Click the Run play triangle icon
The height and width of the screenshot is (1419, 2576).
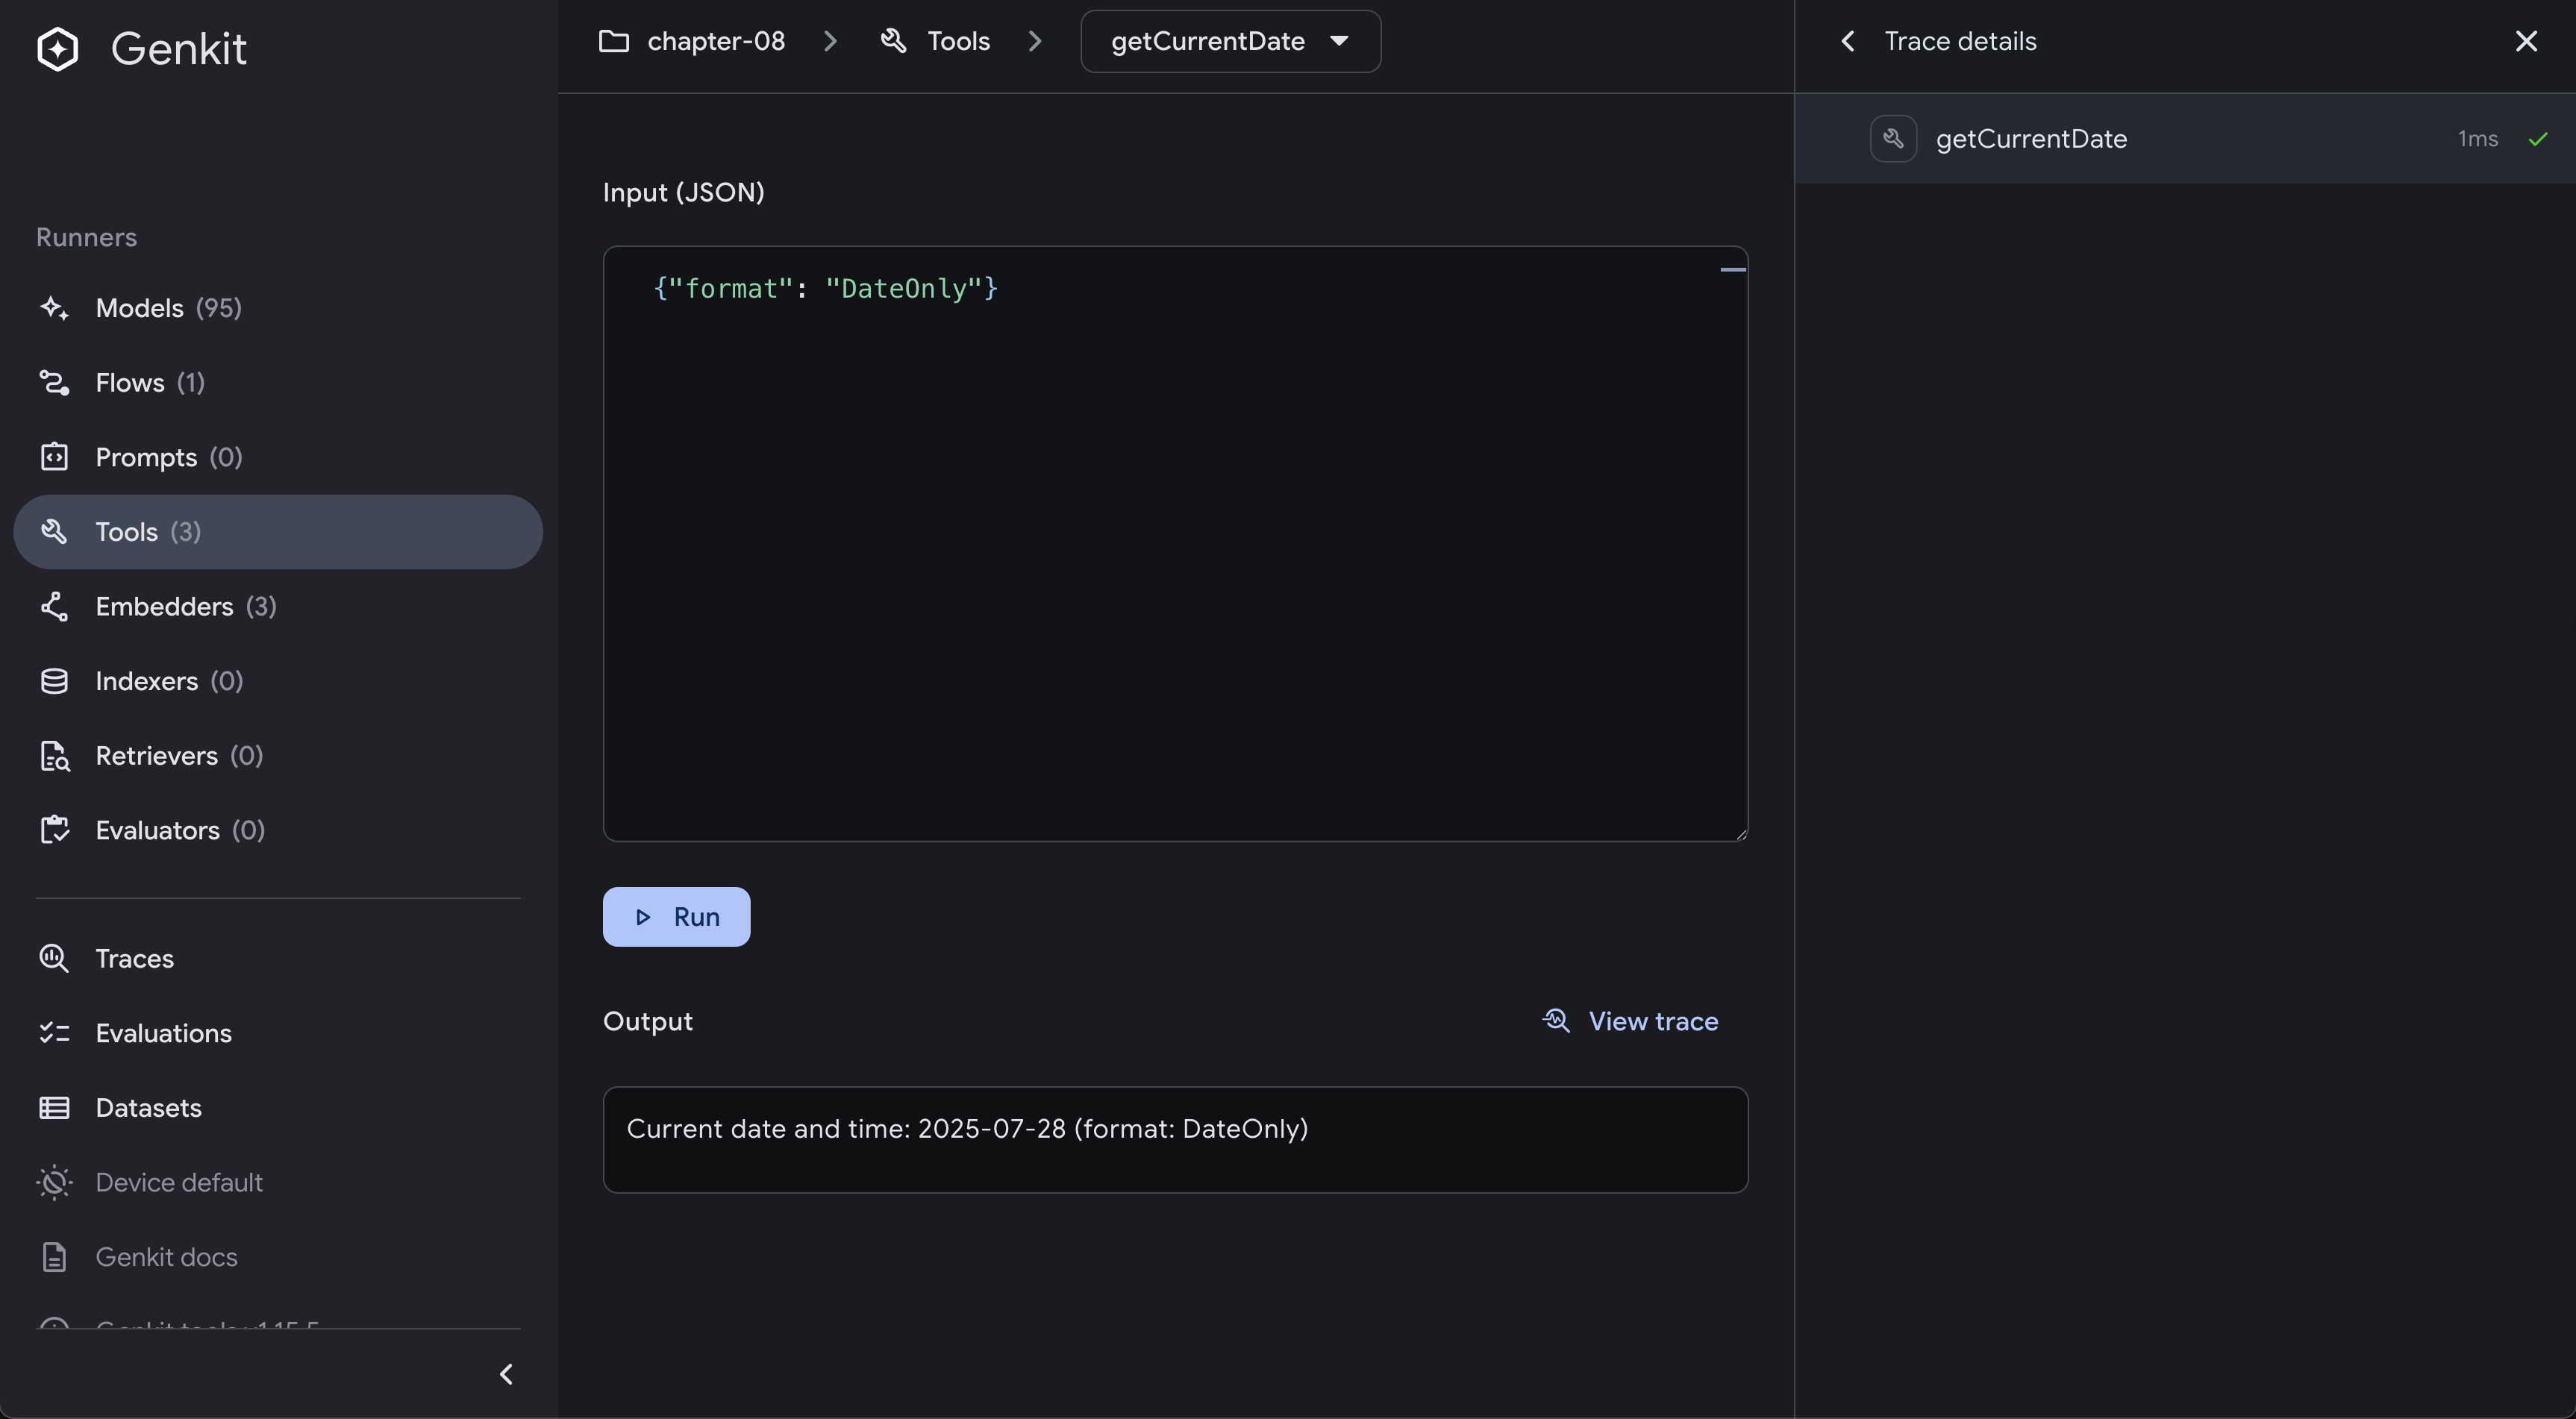click(643, 917)
